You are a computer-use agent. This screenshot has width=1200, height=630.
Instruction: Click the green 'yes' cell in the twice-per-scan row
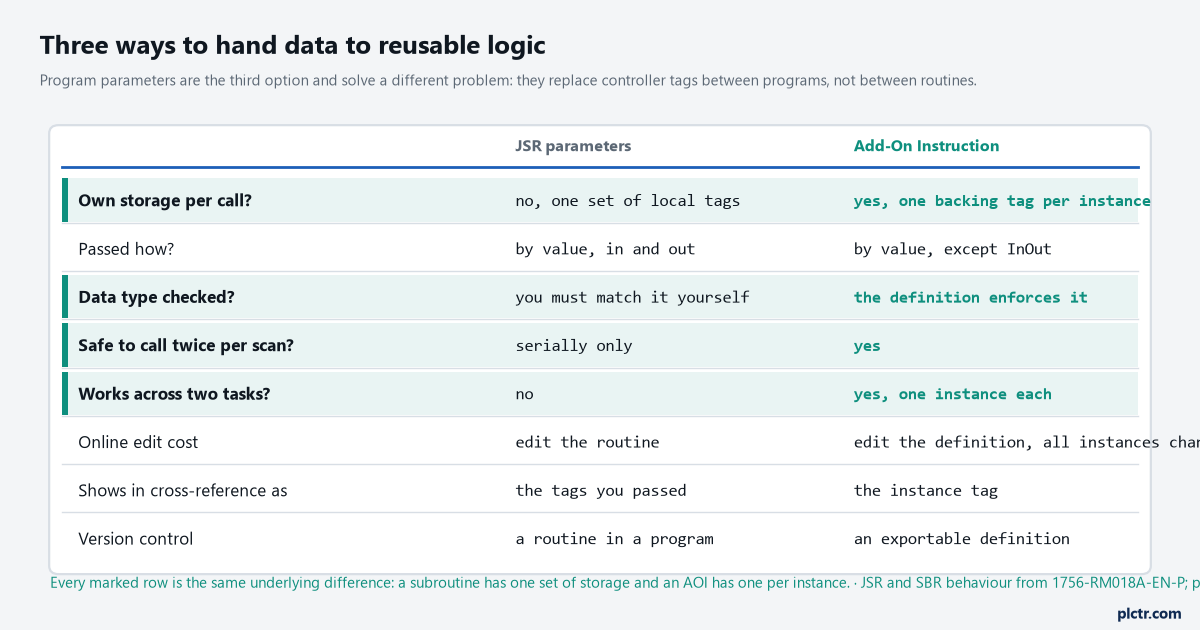pyautogui.click(x=867, y=346)
